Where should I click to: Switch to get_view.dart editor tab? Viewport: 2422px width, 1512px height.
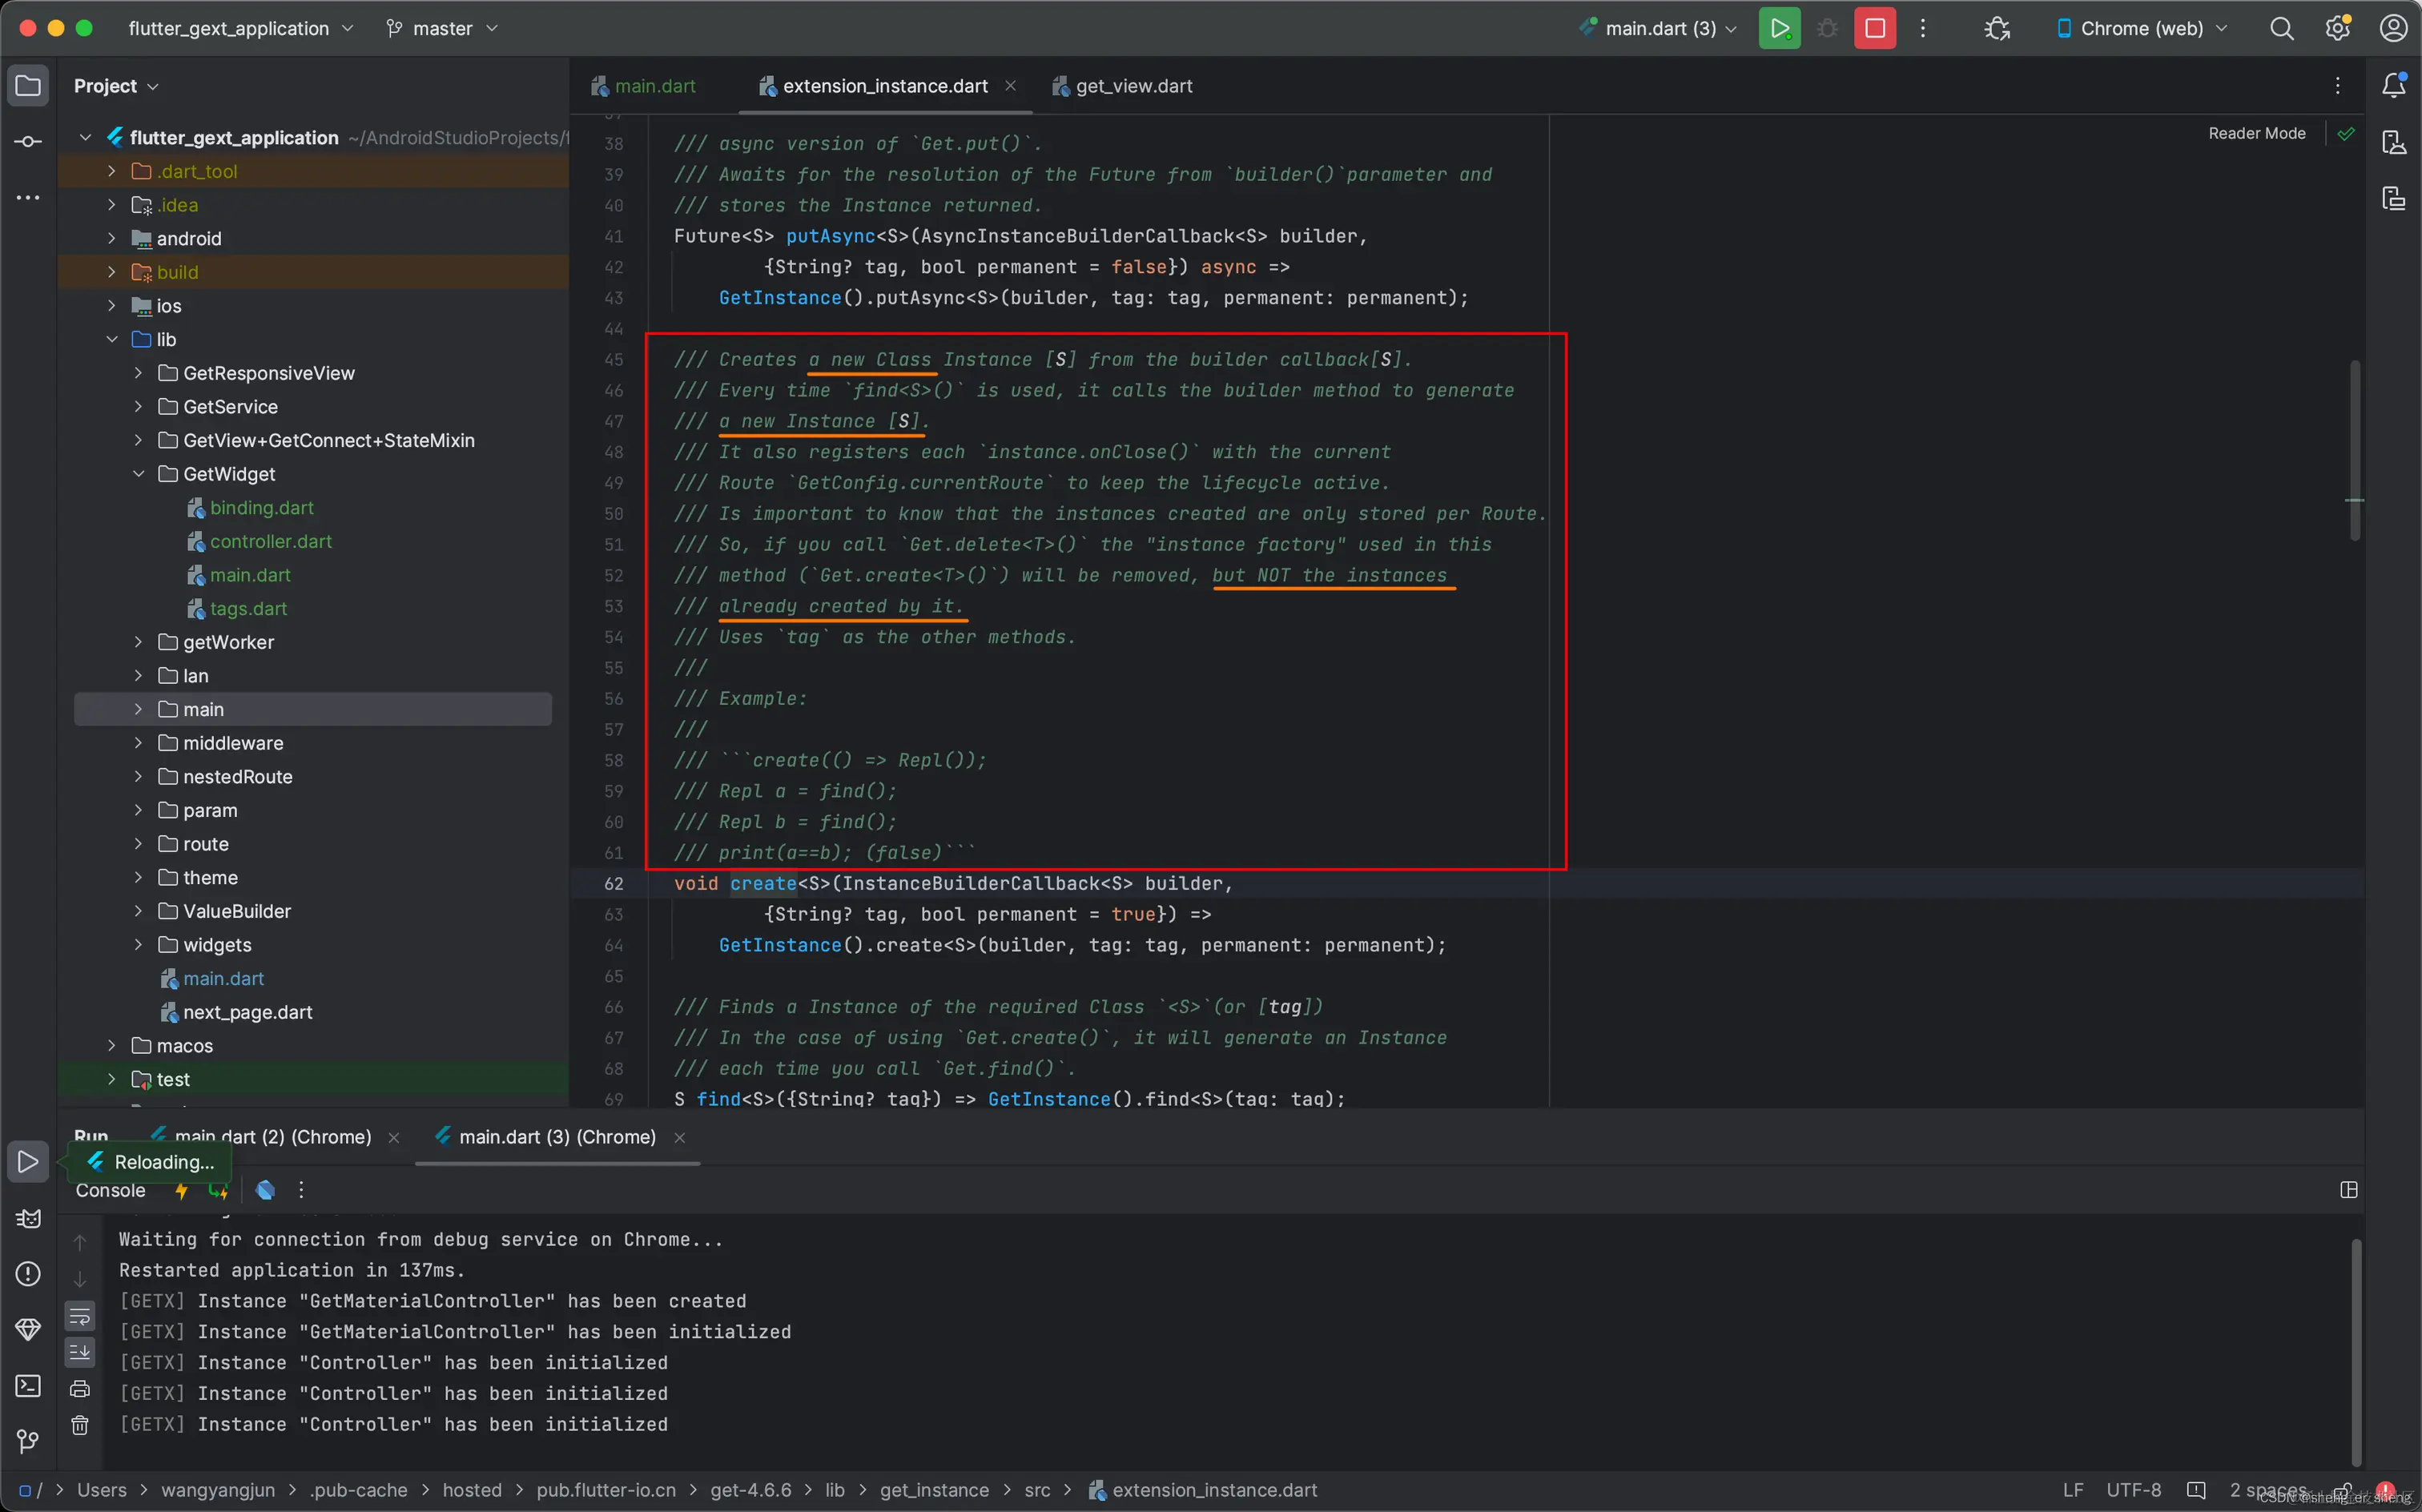pos(1133,86)
